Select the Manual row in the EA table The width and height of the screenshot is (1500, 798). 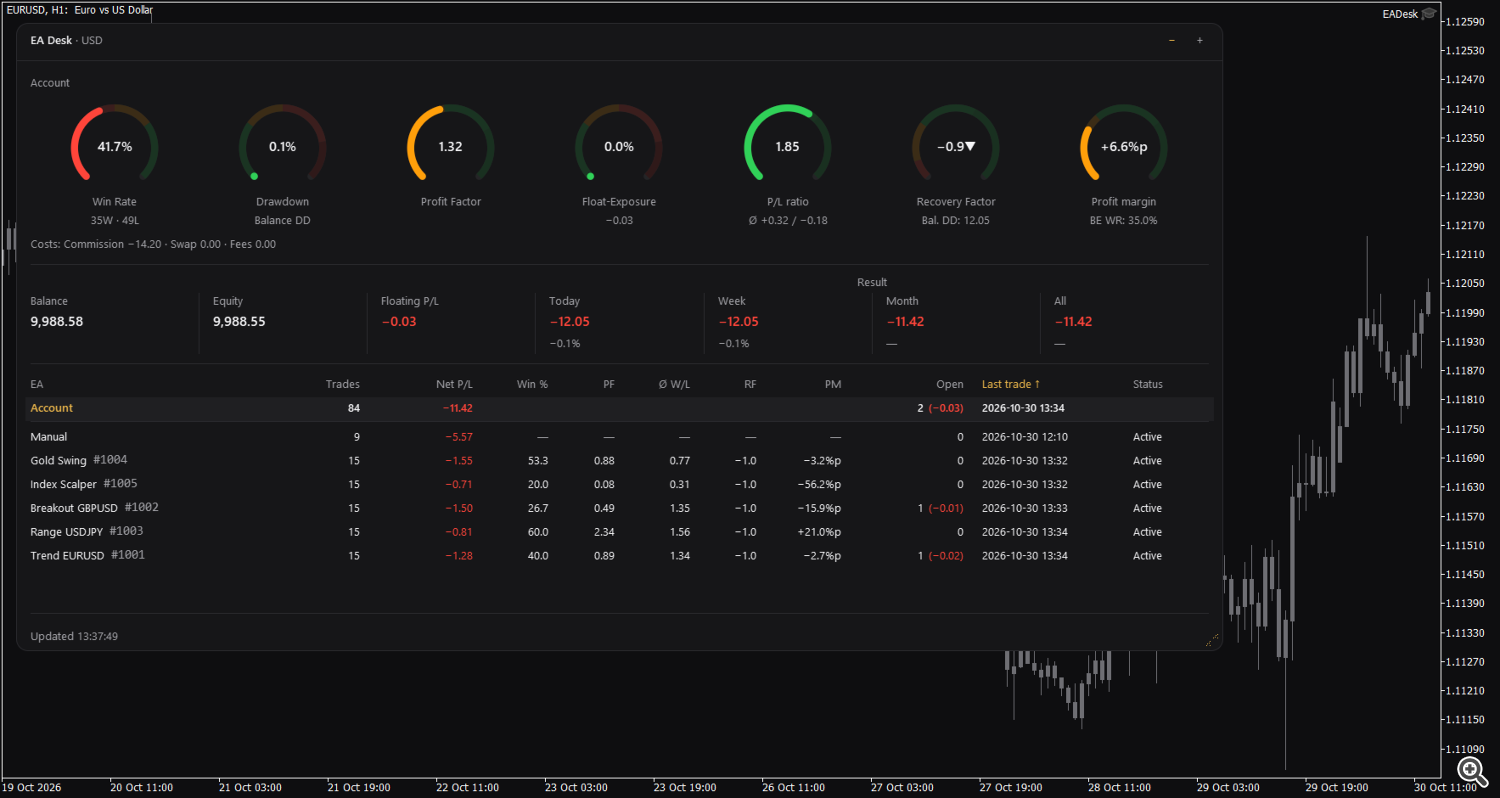619,437
